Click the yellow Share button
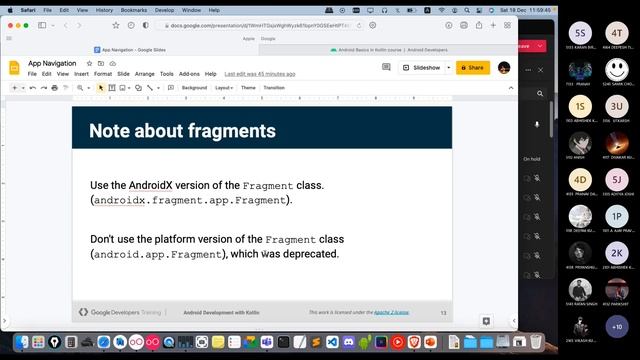 pos(473,68)
